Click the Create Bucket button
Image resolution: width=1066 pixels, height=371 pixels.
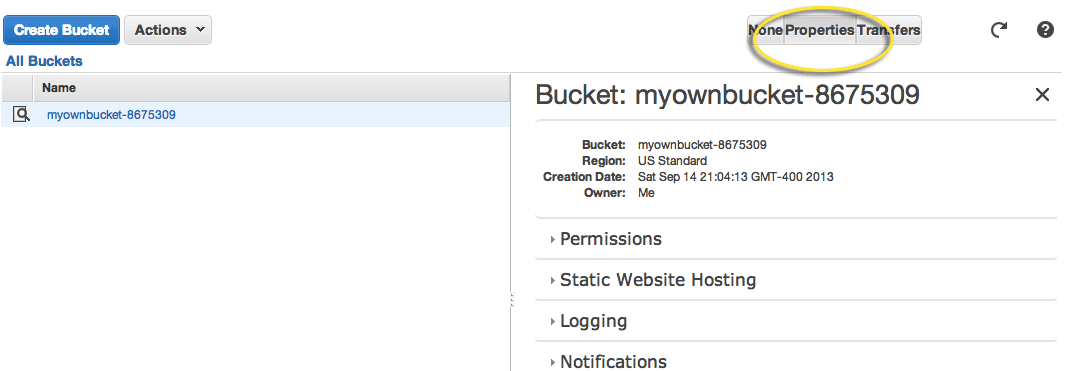pos(62,30)
